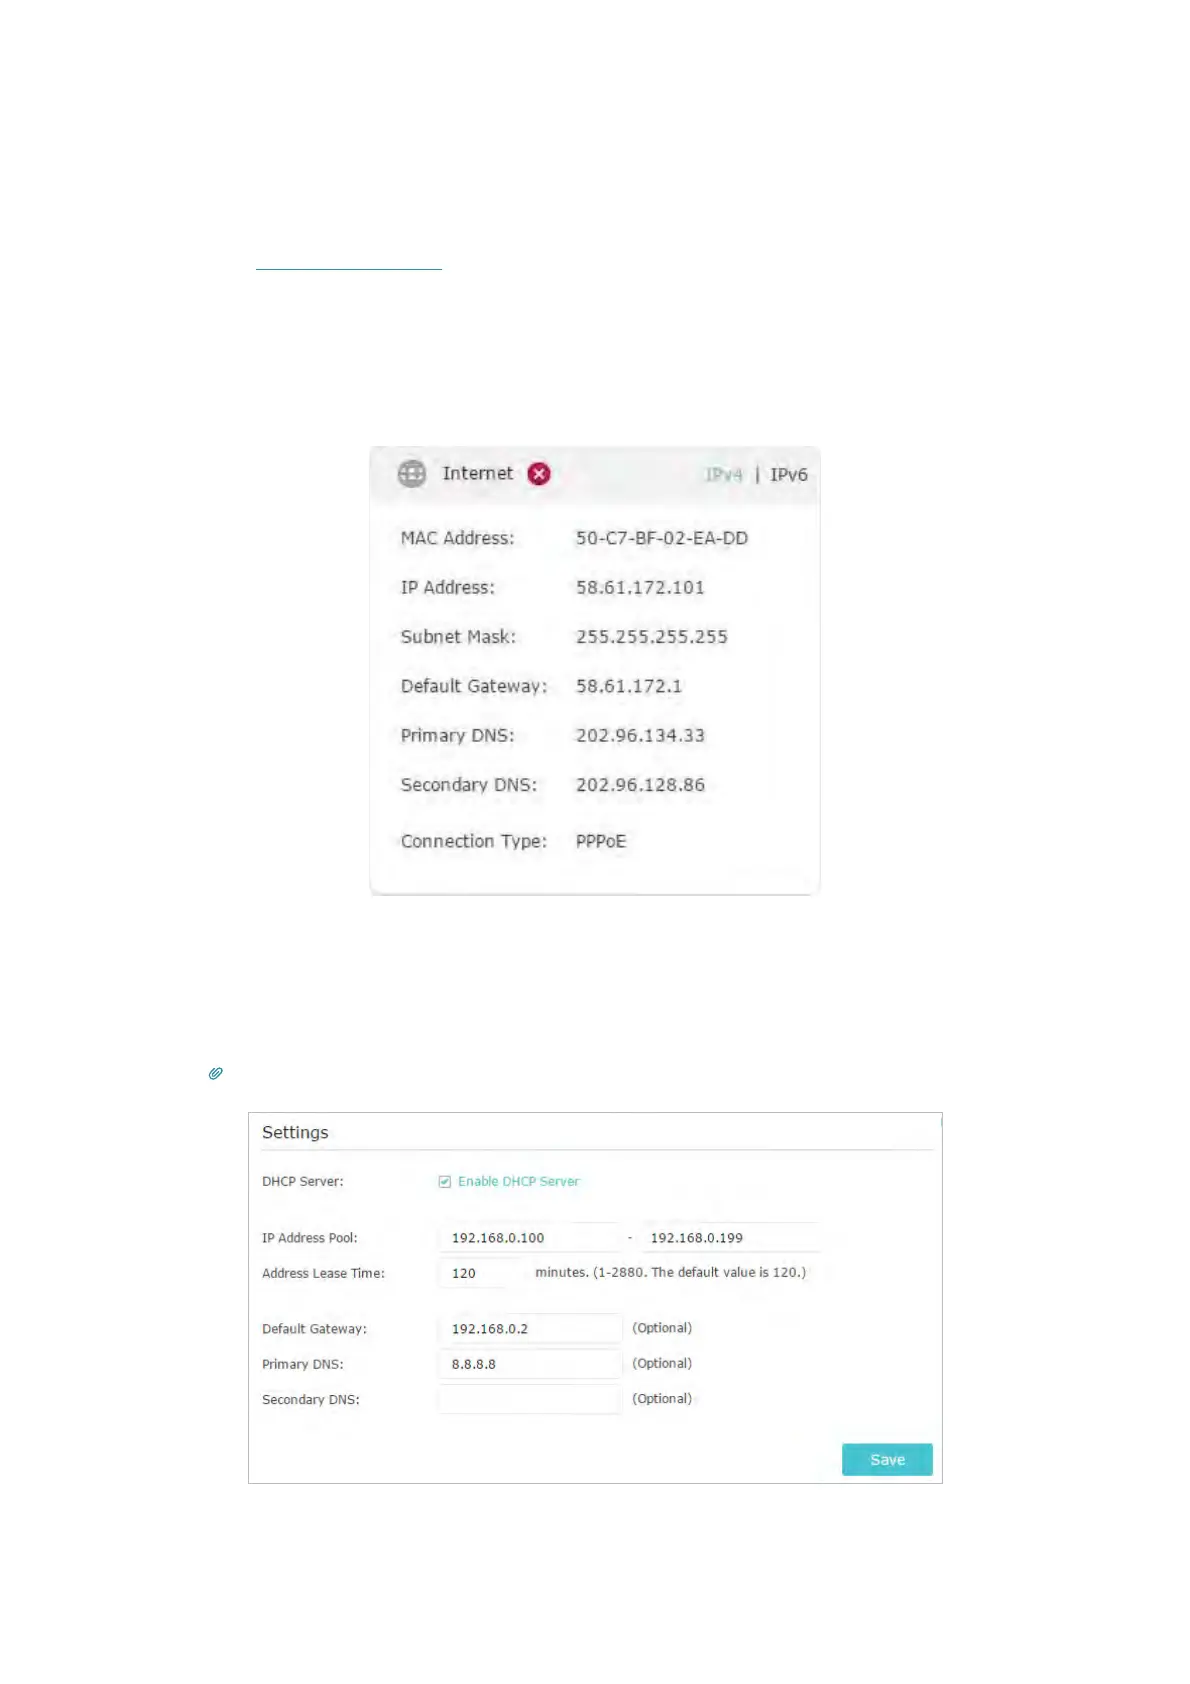Click the IP Address Pool start field
Image resolution: width=1190 pixels, height=1684 pixels.
[529, 1237]
